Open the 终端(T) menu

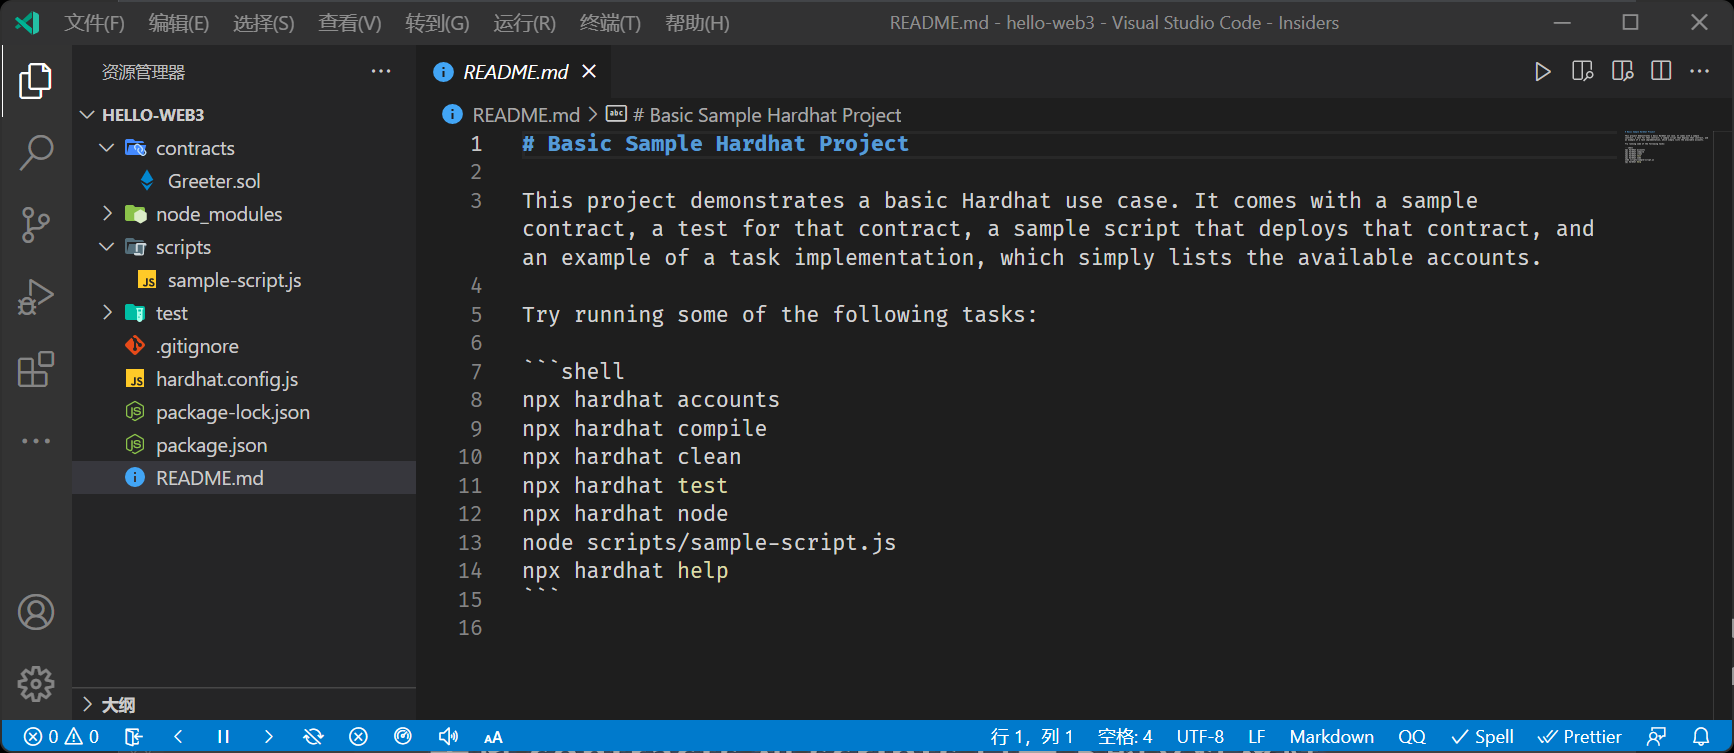610,23
